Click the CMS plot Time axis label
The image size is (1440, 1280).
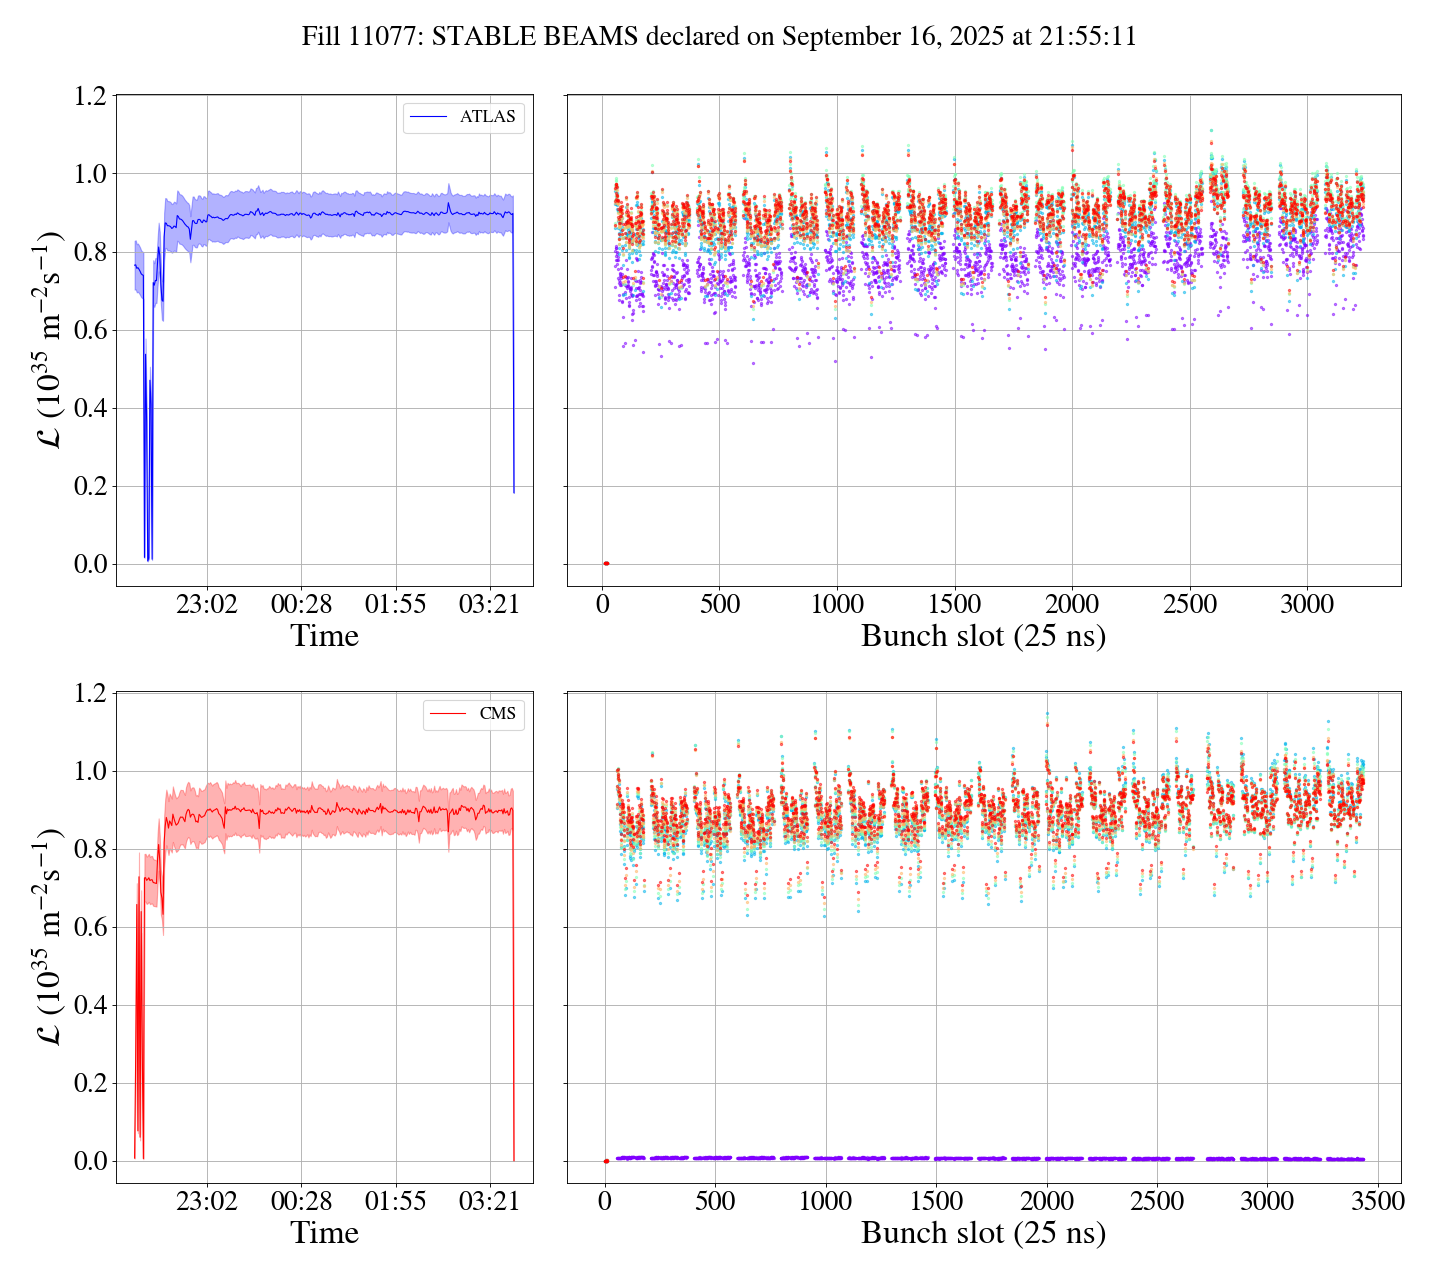[x=324, y=1233]
